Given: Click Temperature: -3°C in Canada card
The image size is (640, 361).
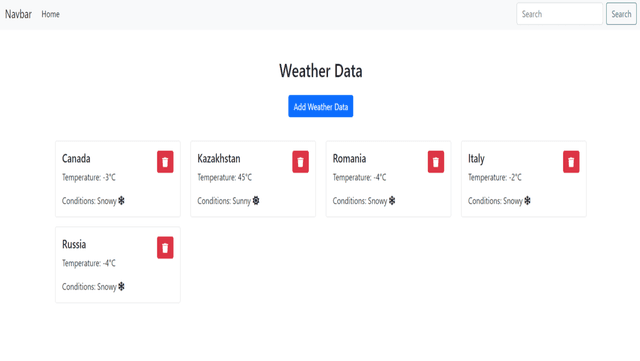Looking at the screenshot, I should (89, 178).
